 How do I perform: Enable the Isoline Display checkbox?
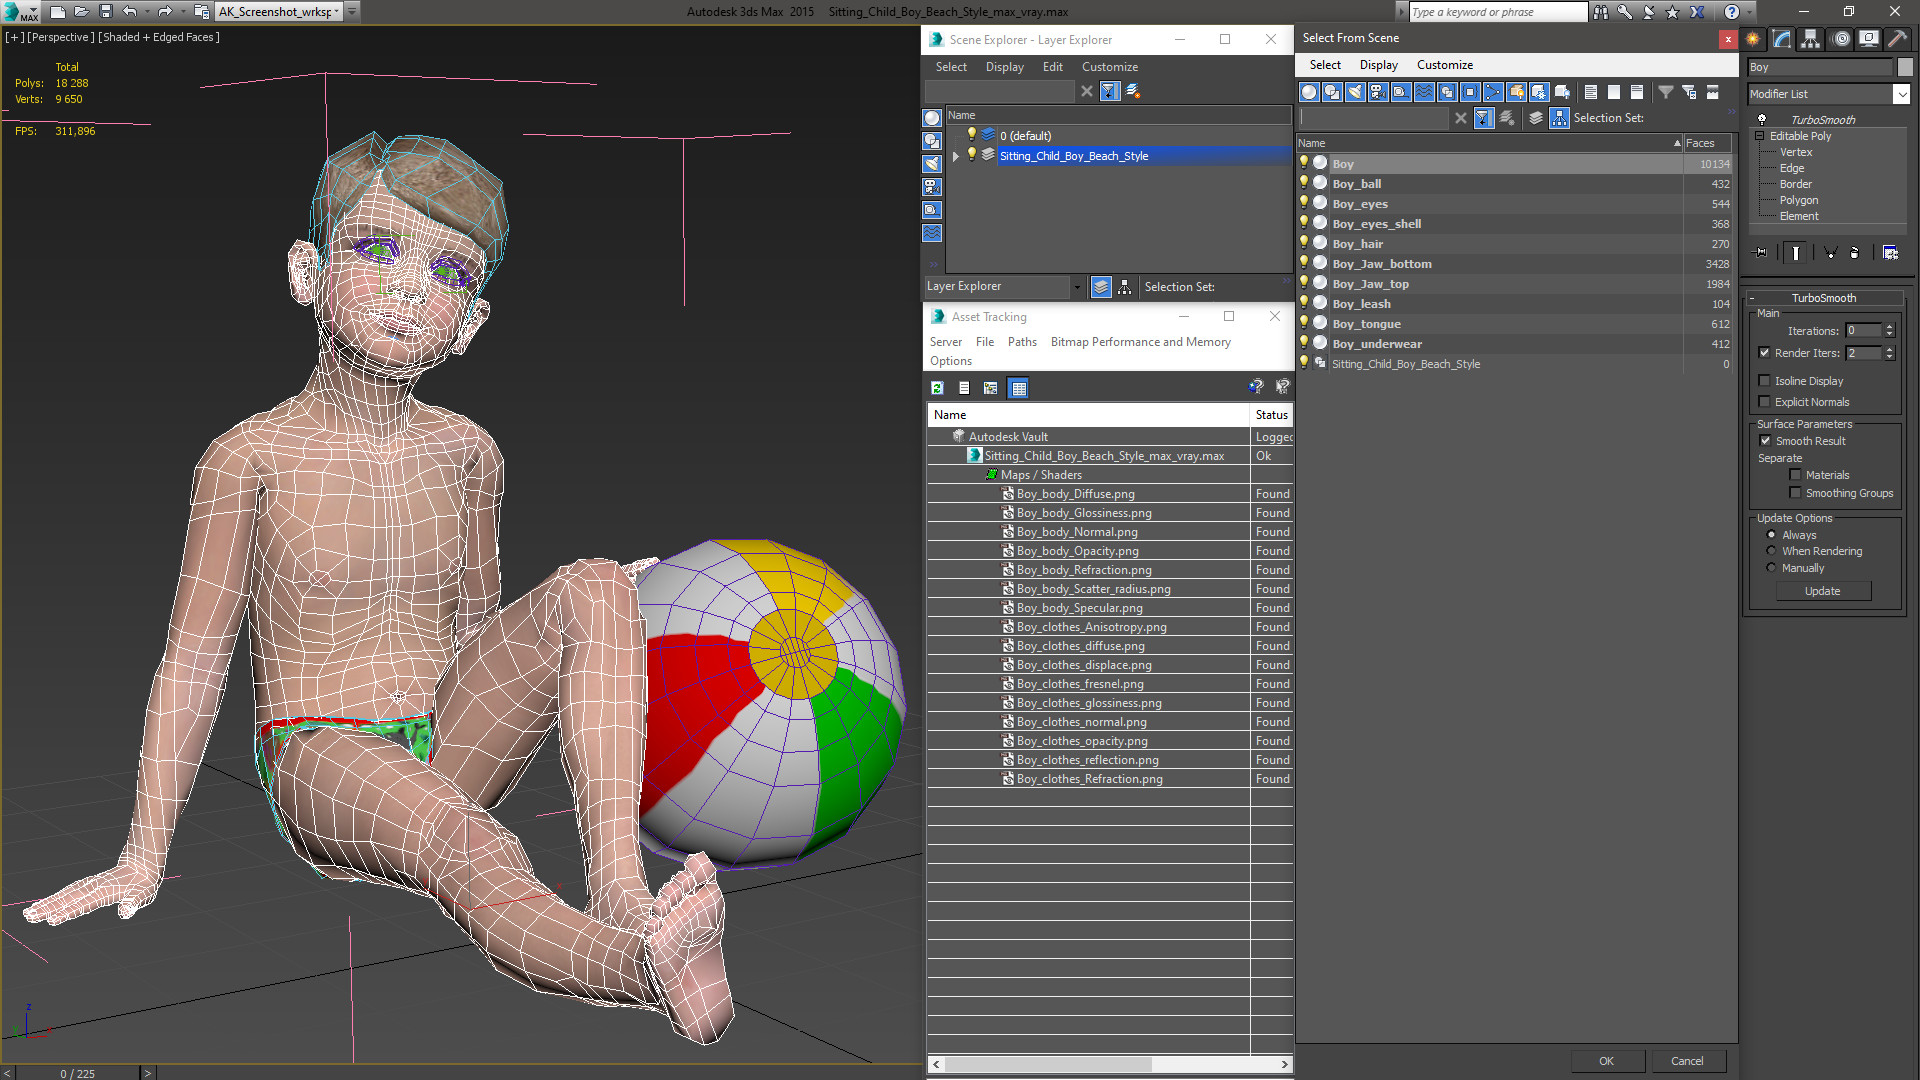click(x=1765, y=381)
